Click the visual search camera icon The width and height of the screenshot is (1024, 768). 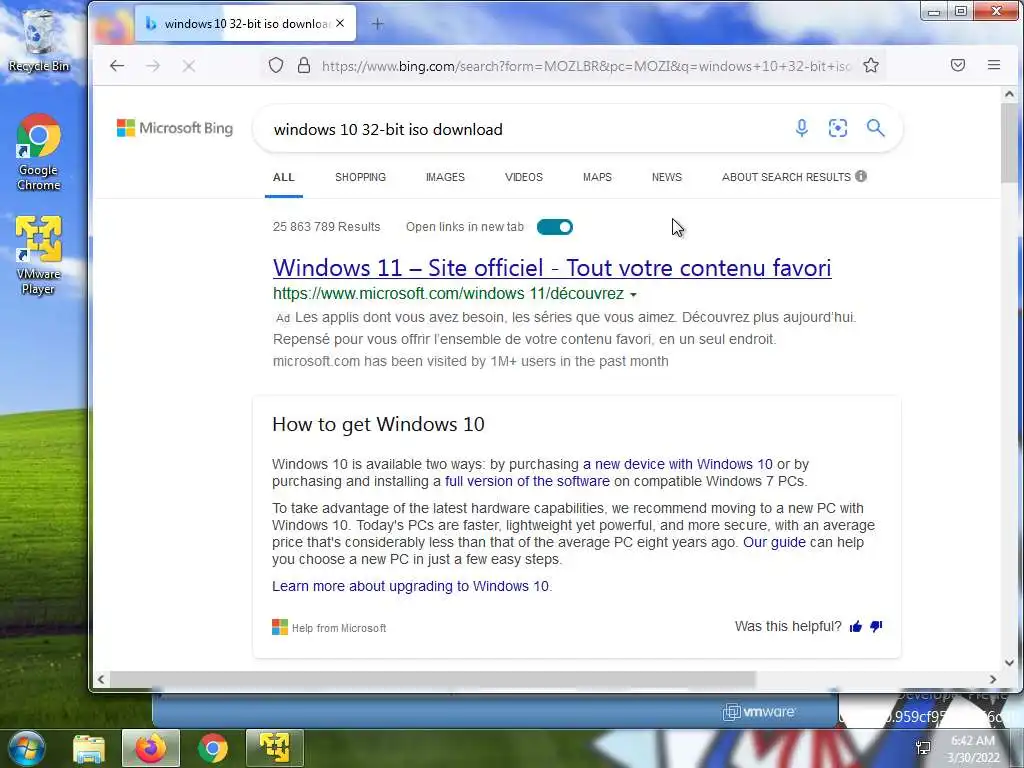(x=838, y=128)
